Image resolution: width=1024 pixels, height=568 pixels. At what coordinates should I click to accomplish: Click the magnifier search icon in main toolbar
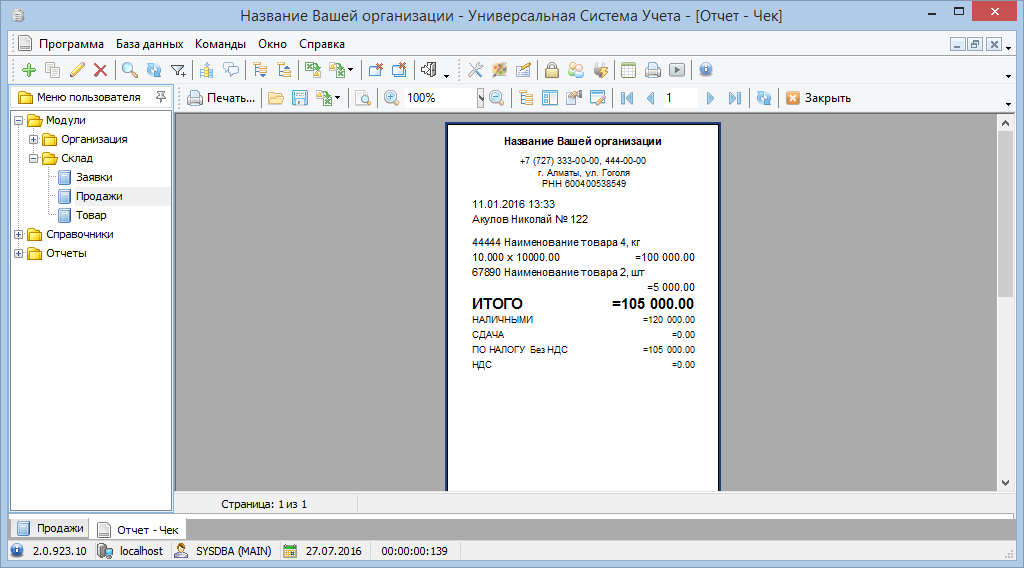coord(129,70)
